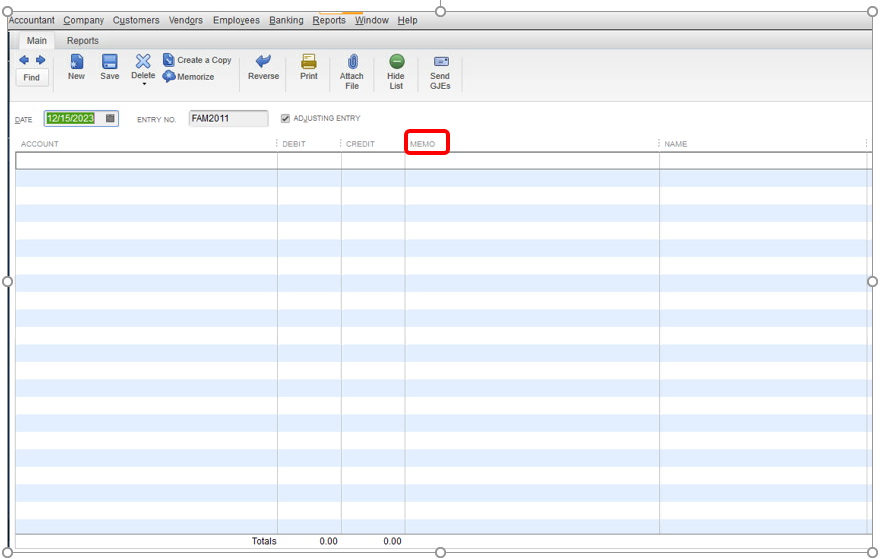Viewport: 883px width, 559px height.
Task: Open the Window menu
Action: (372, 20)
